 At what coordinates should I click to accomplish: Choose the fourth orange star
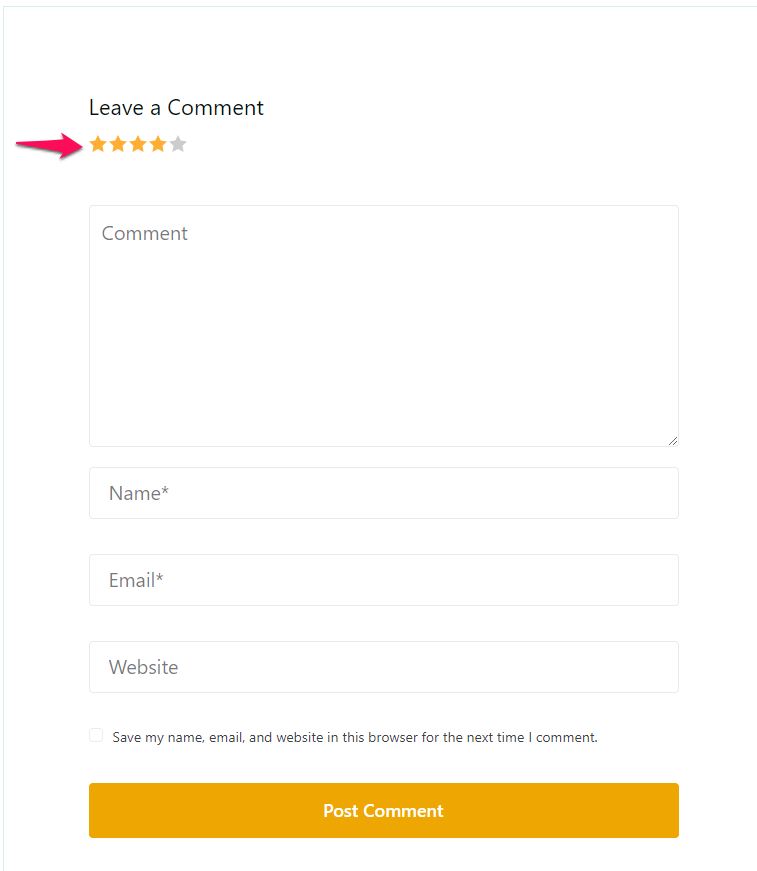[158, 144]
